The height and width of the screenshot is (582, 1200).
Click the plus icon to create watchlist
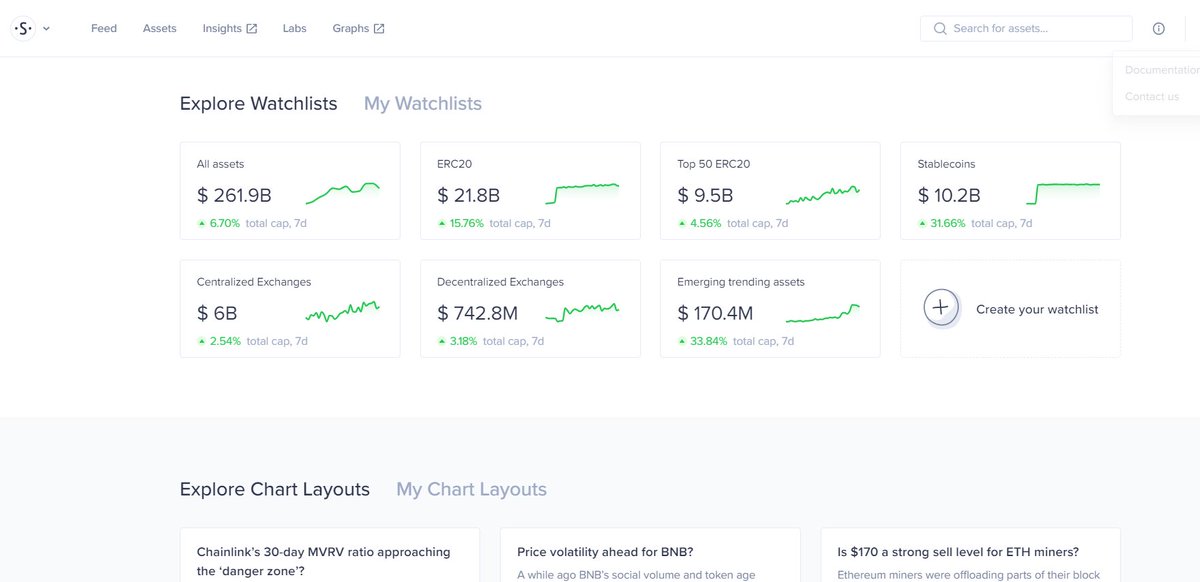pos(940,308)
